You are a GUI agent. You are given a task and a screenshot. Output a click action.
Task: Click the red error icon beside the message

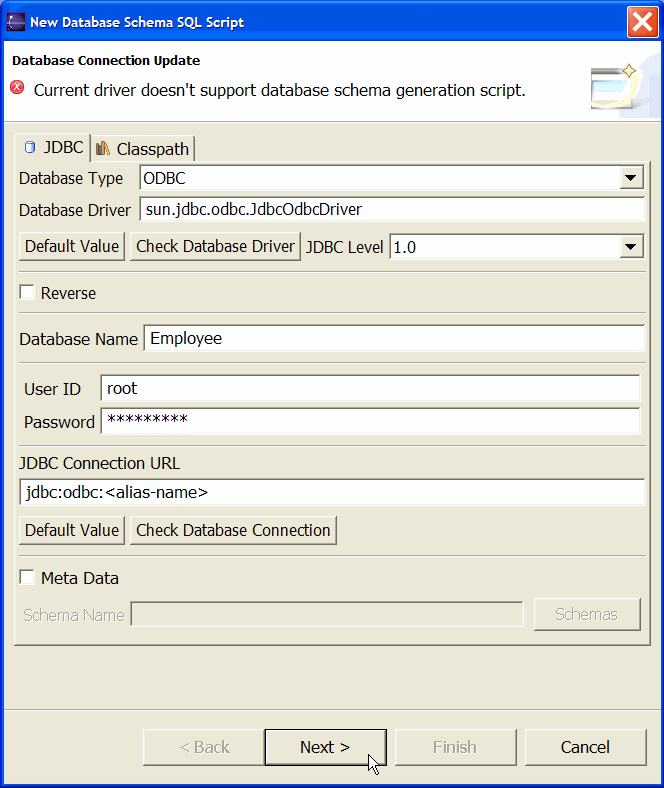coord(17,87)
